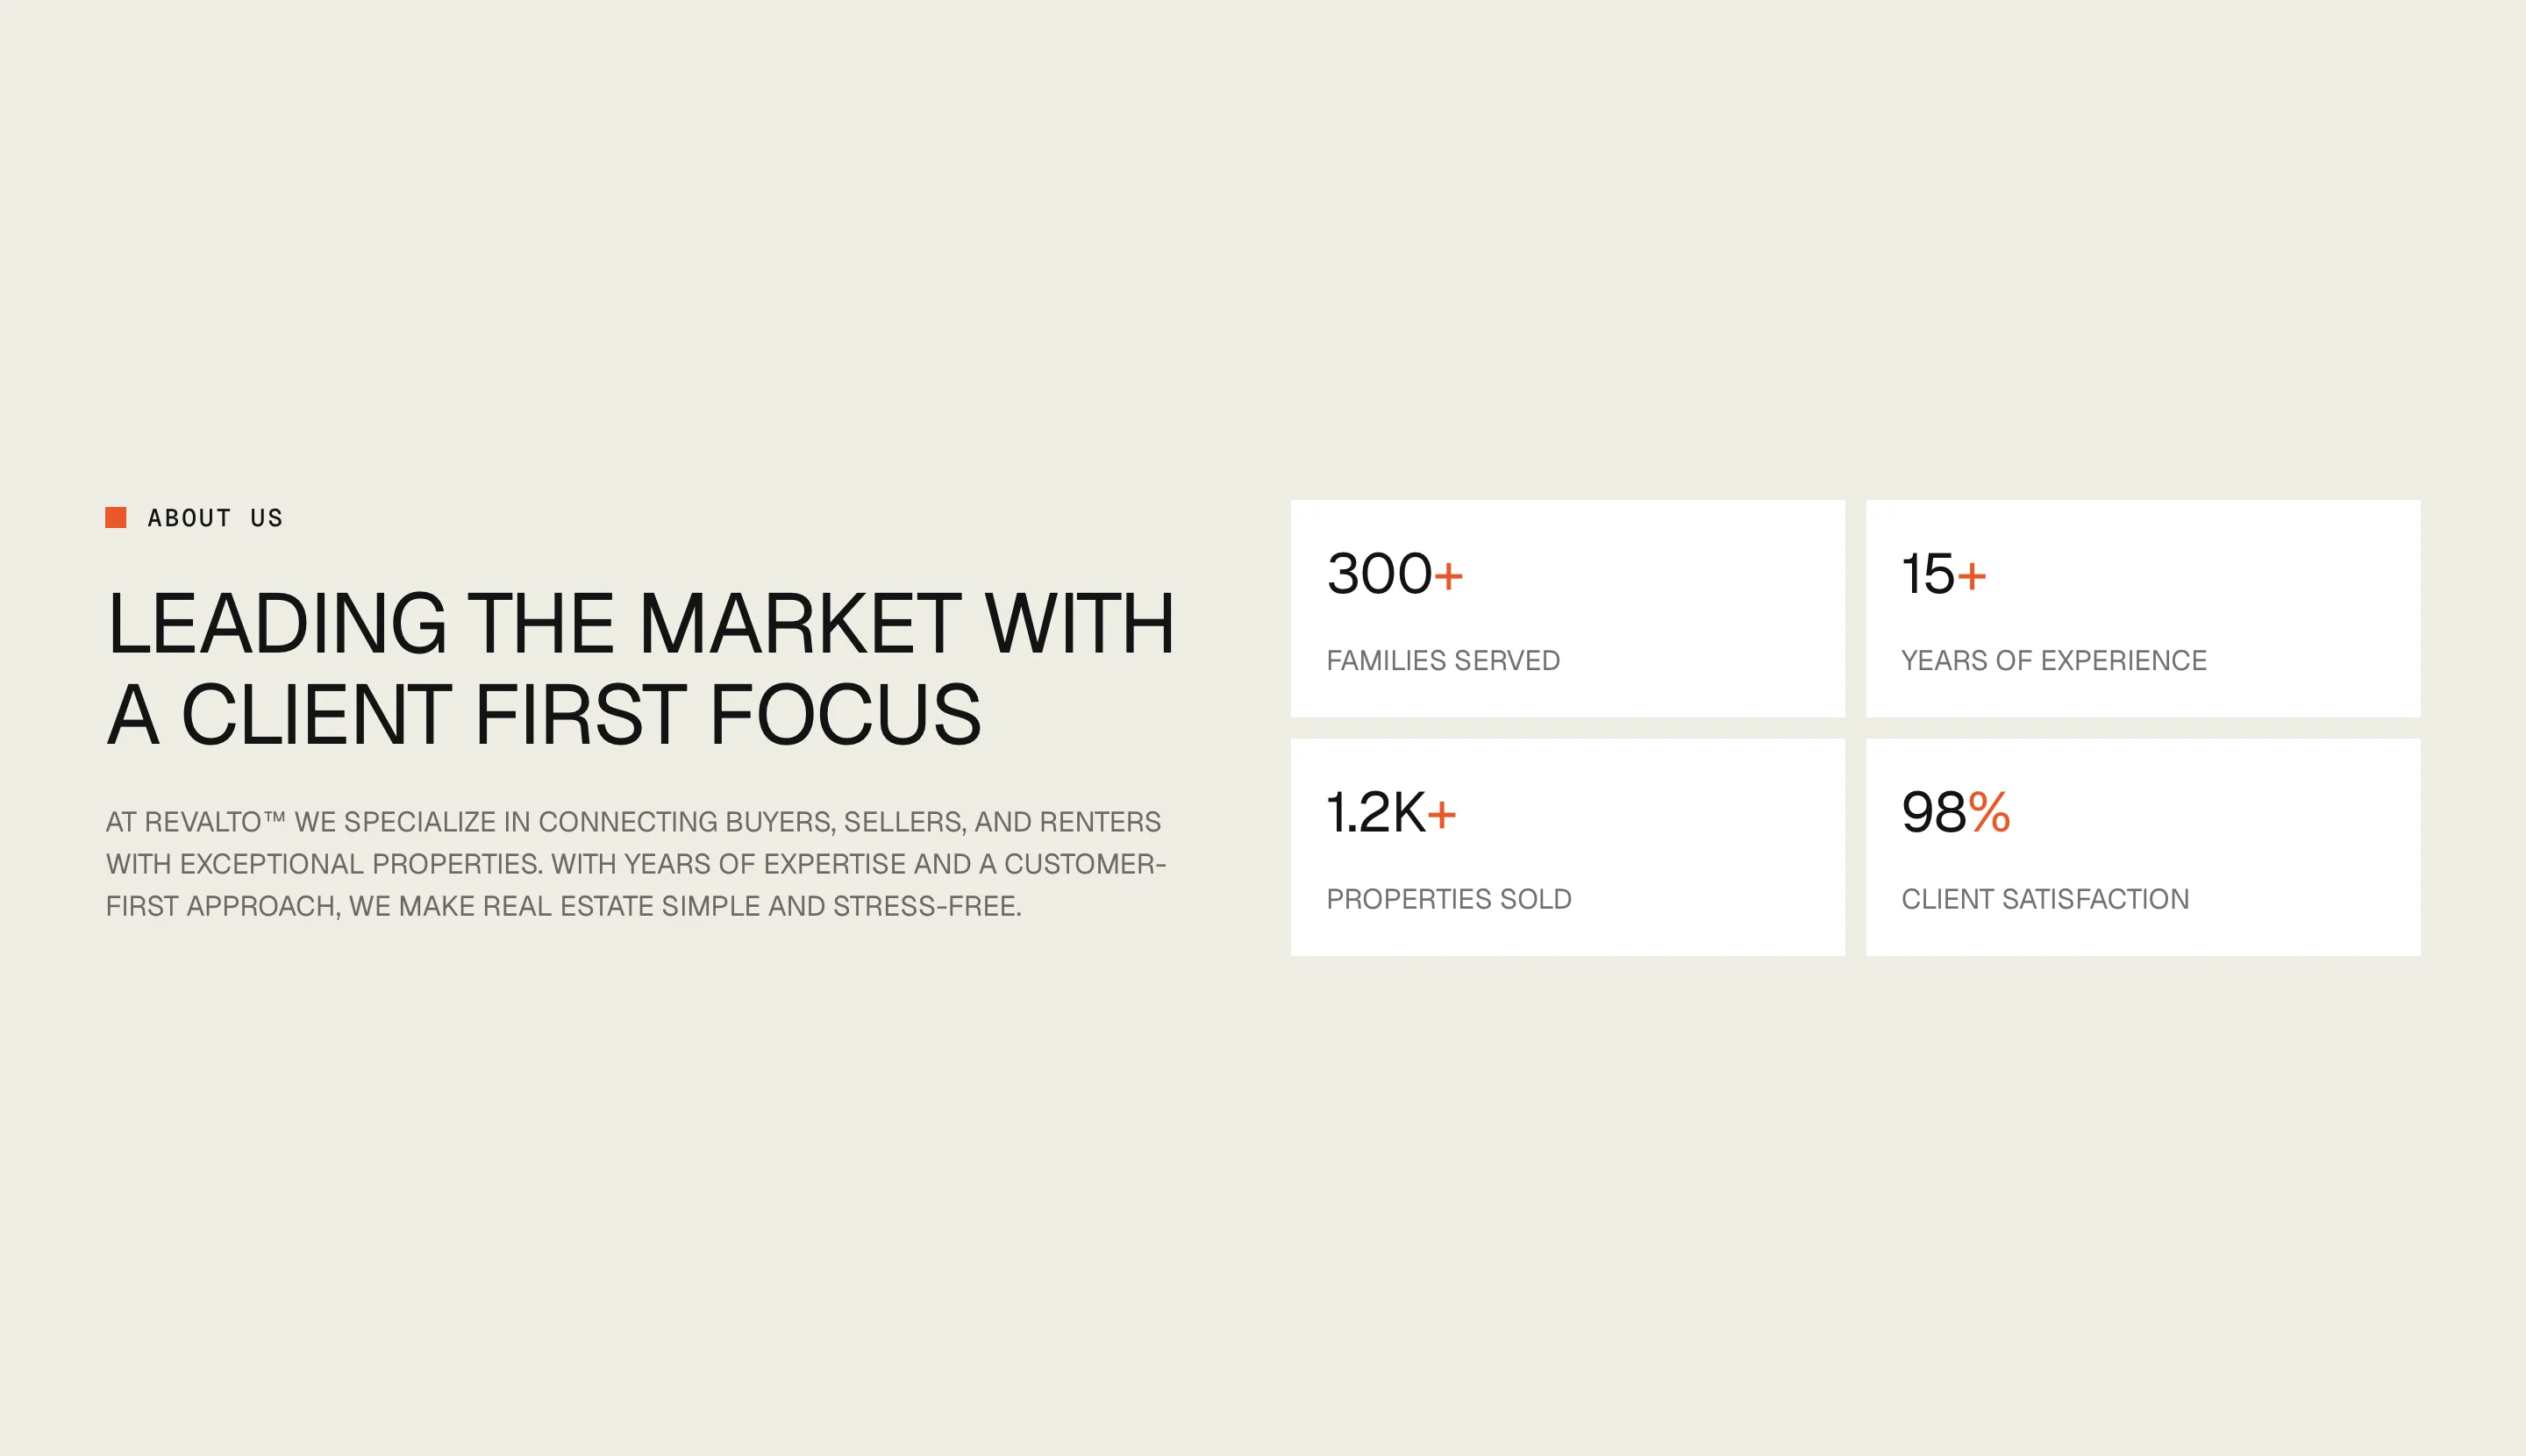Click the Revalto description paragraph
This screenshot has width=2526, height=1456.
pyautogui.click(x=636, y=864)
